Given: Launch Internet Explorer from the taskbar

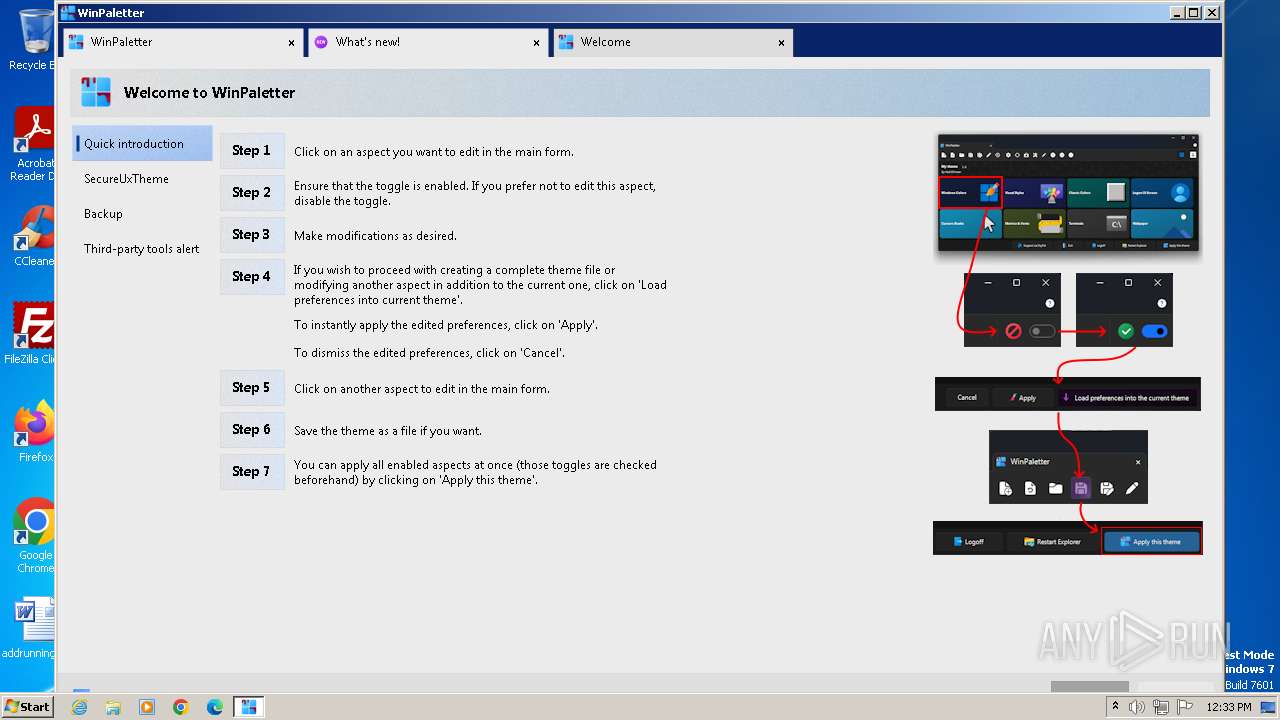Looking at the screenshot, I should coord(80,707).
